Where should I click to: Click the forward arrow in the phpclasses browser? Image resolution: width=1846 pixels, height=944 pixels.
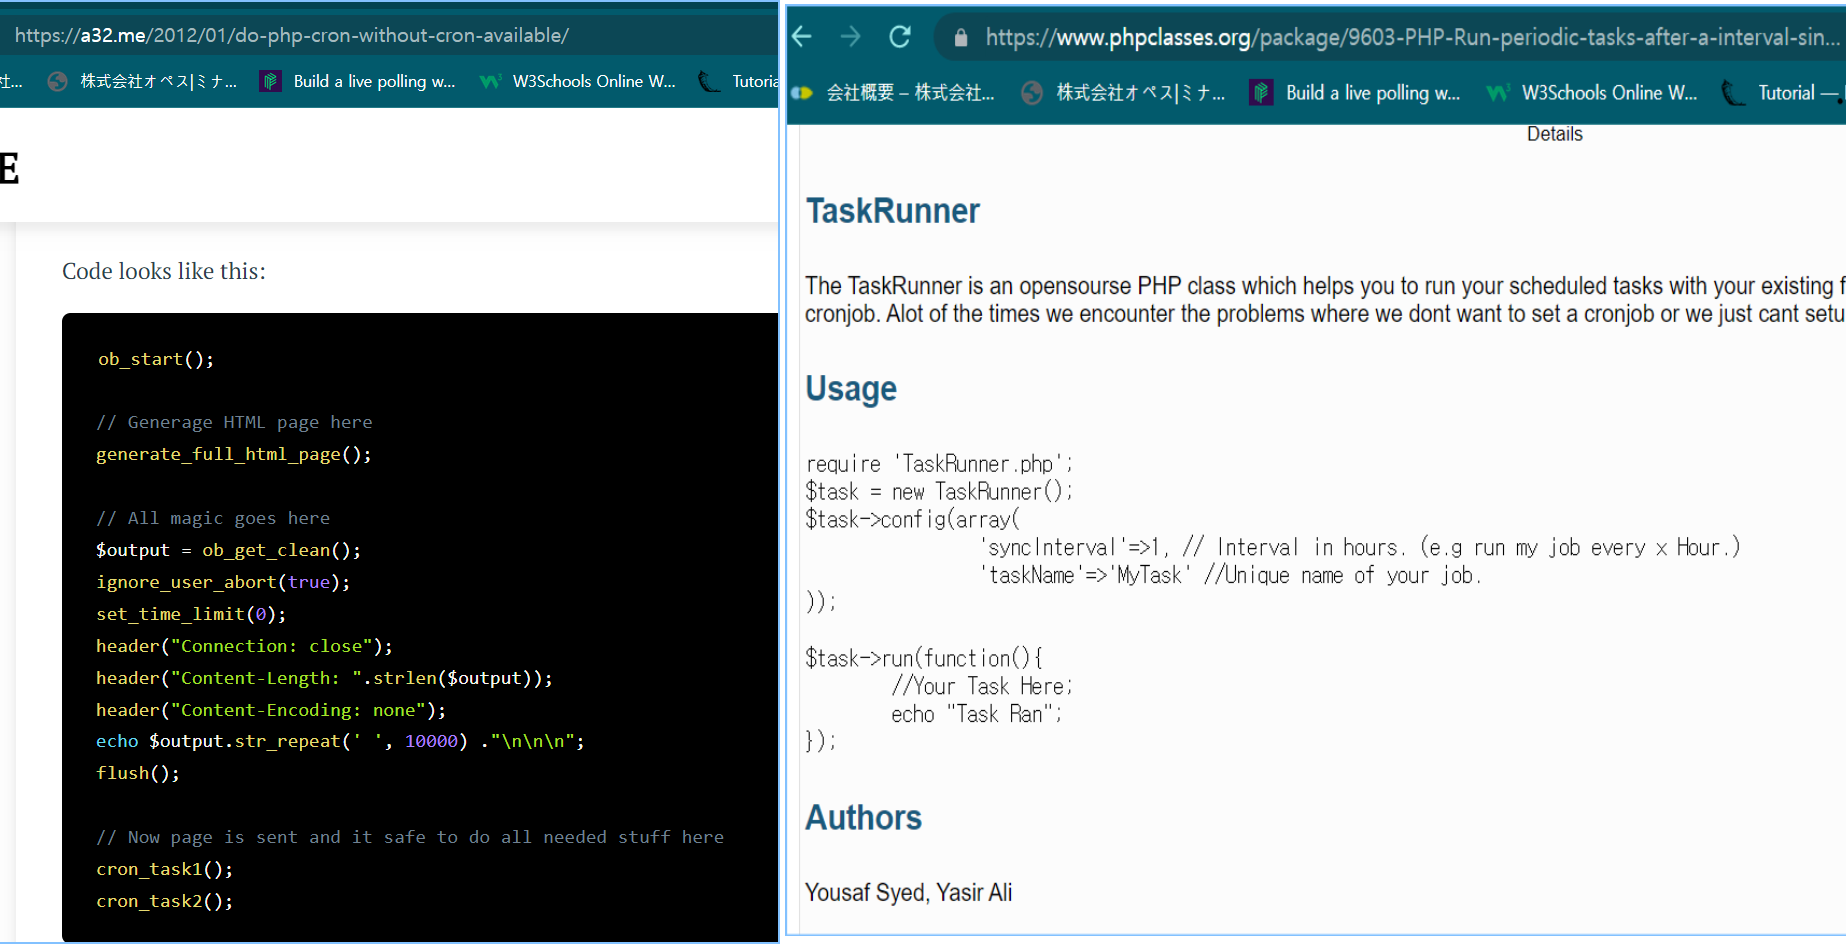(851, 38)
